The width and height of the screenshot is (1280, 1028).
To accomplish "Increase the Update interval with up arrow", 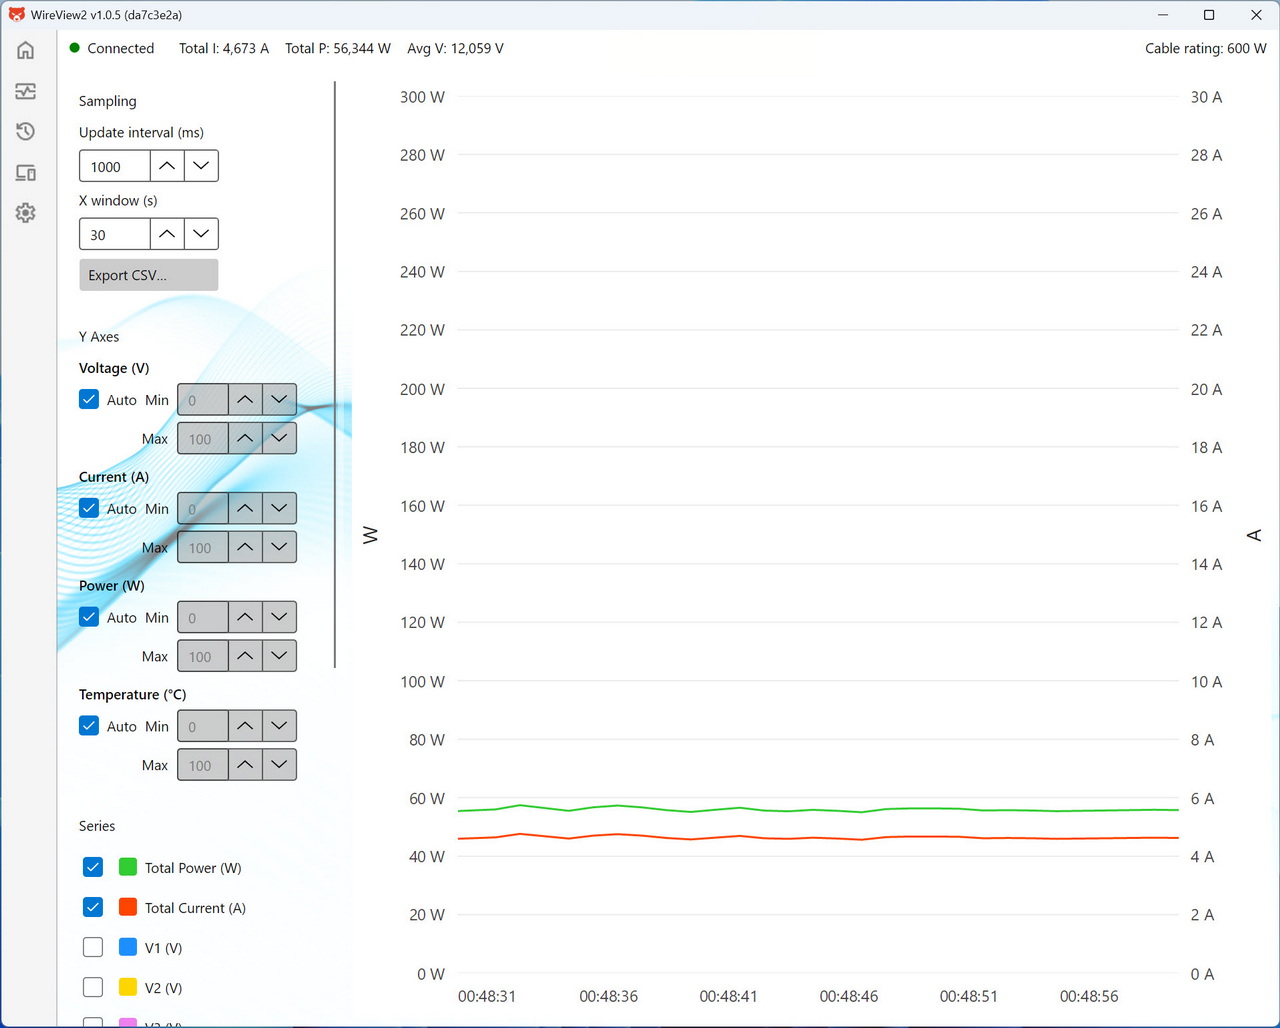I will coord(167,166).
